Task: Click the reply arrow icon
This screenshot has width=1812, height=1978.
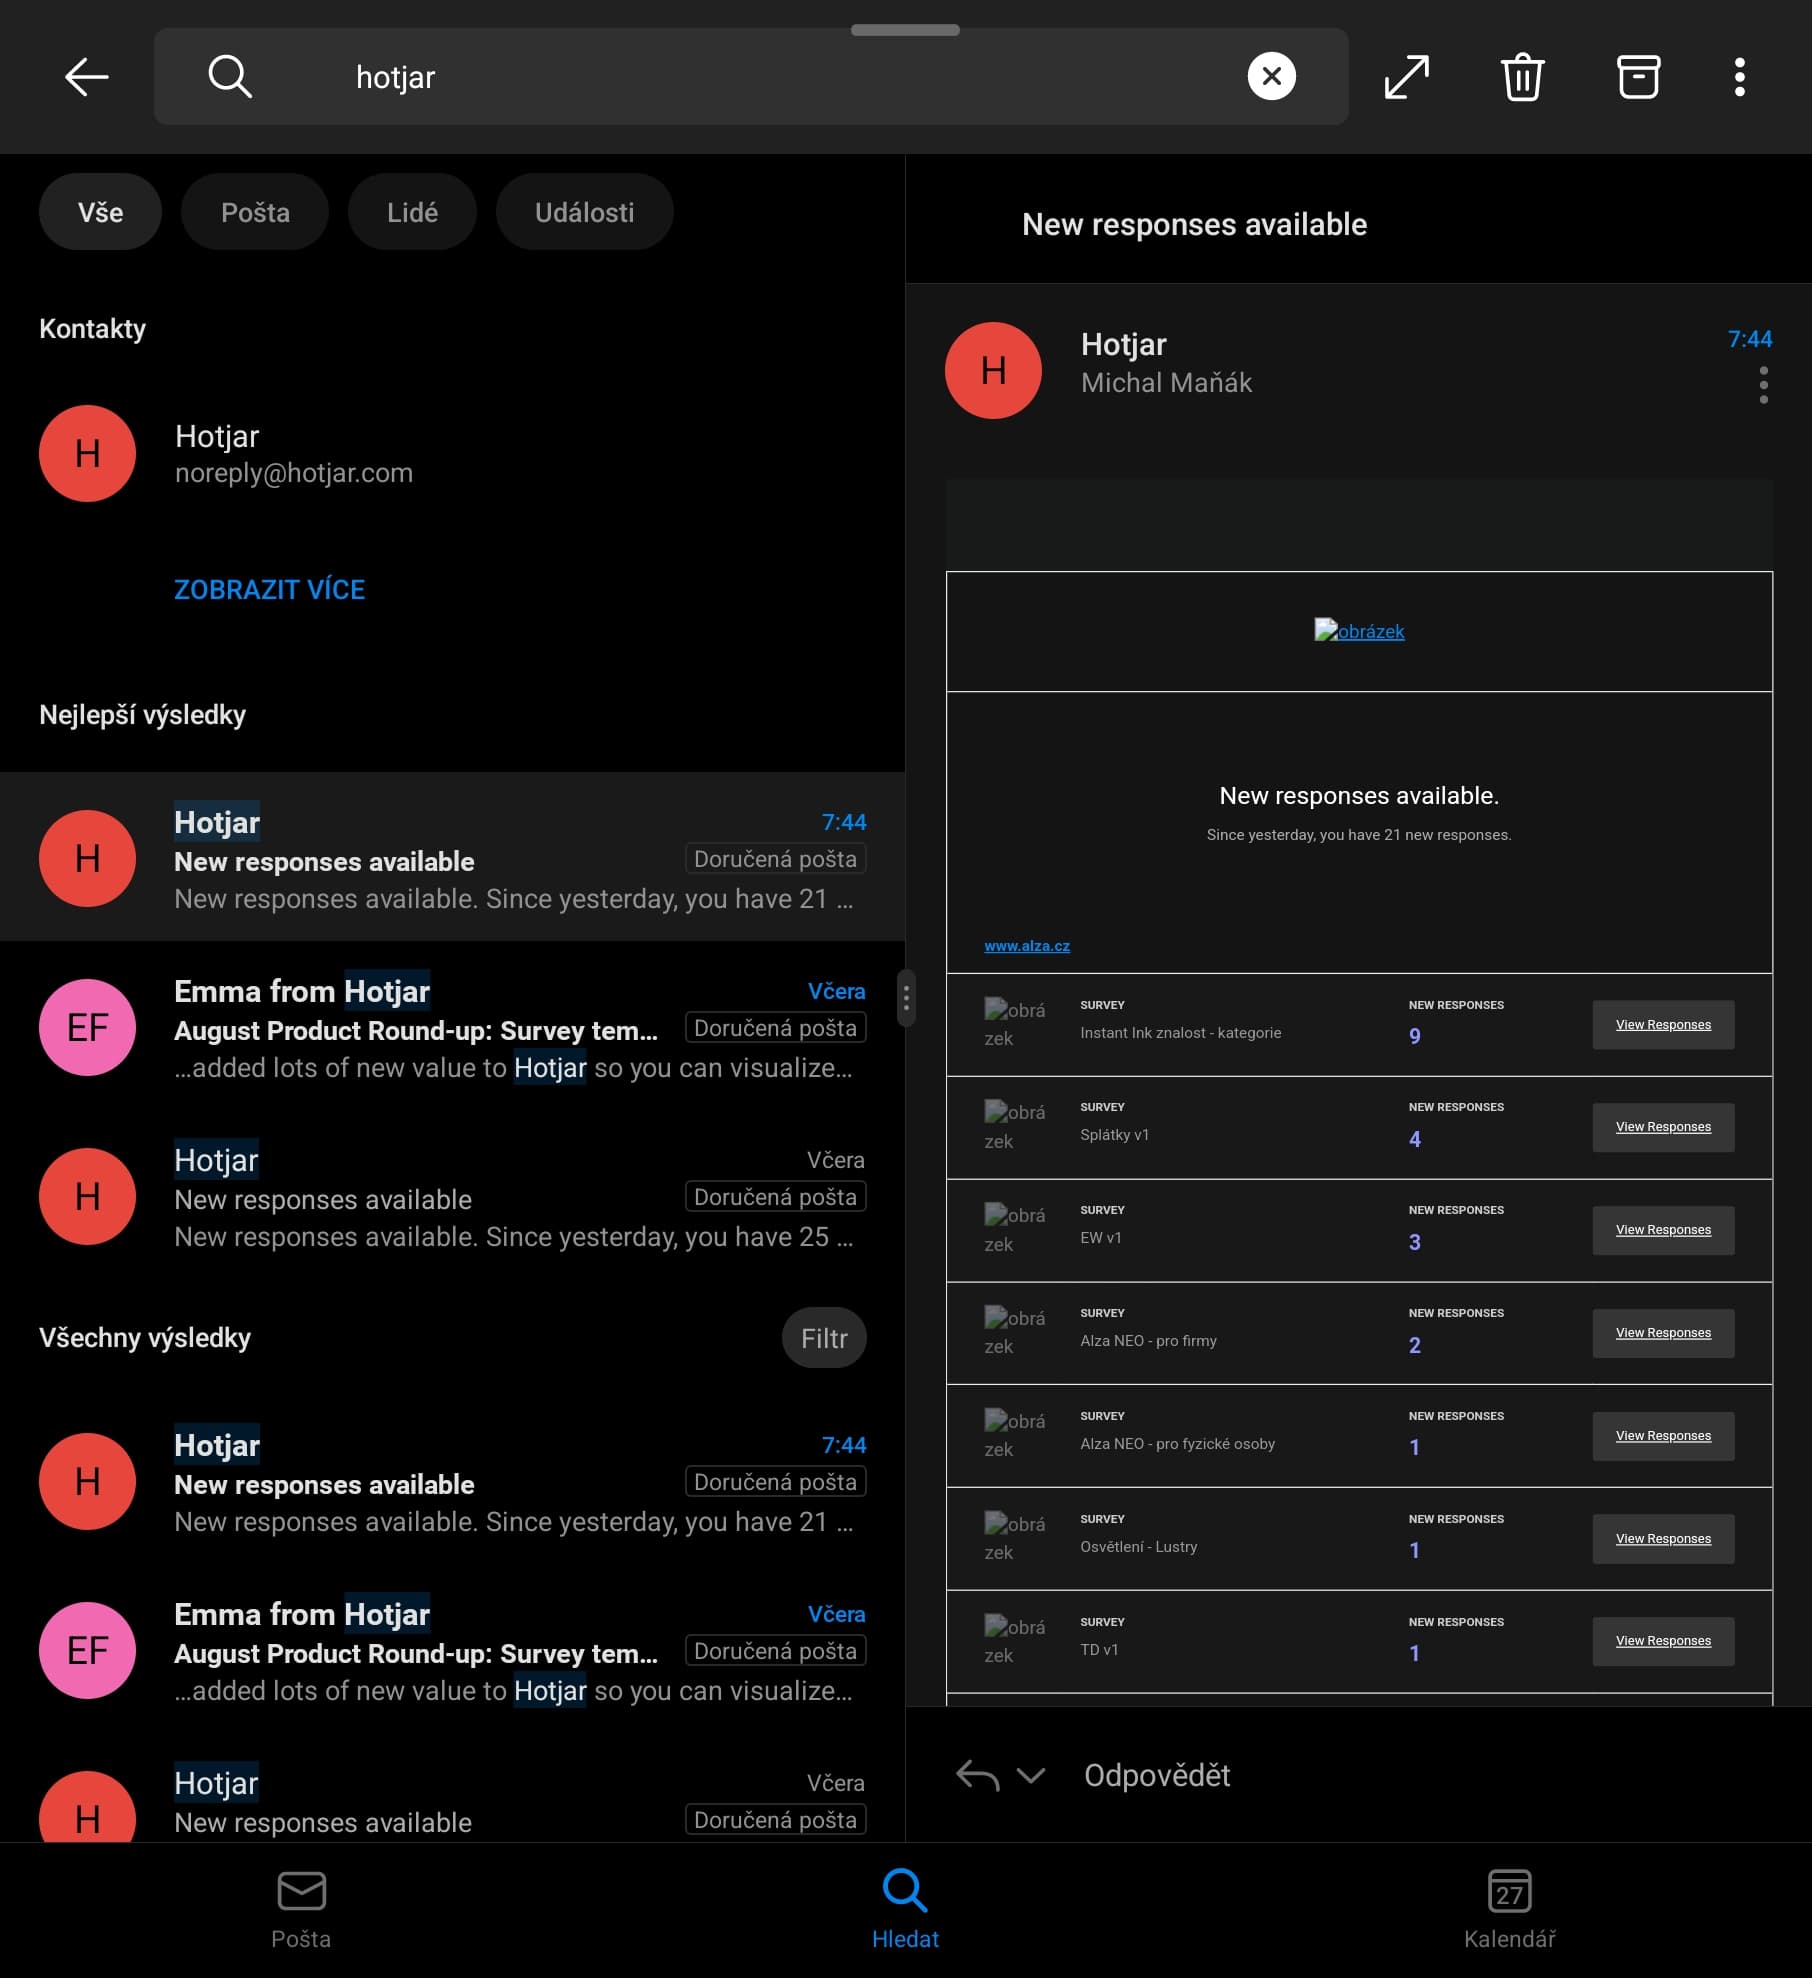Action: 977,1775
